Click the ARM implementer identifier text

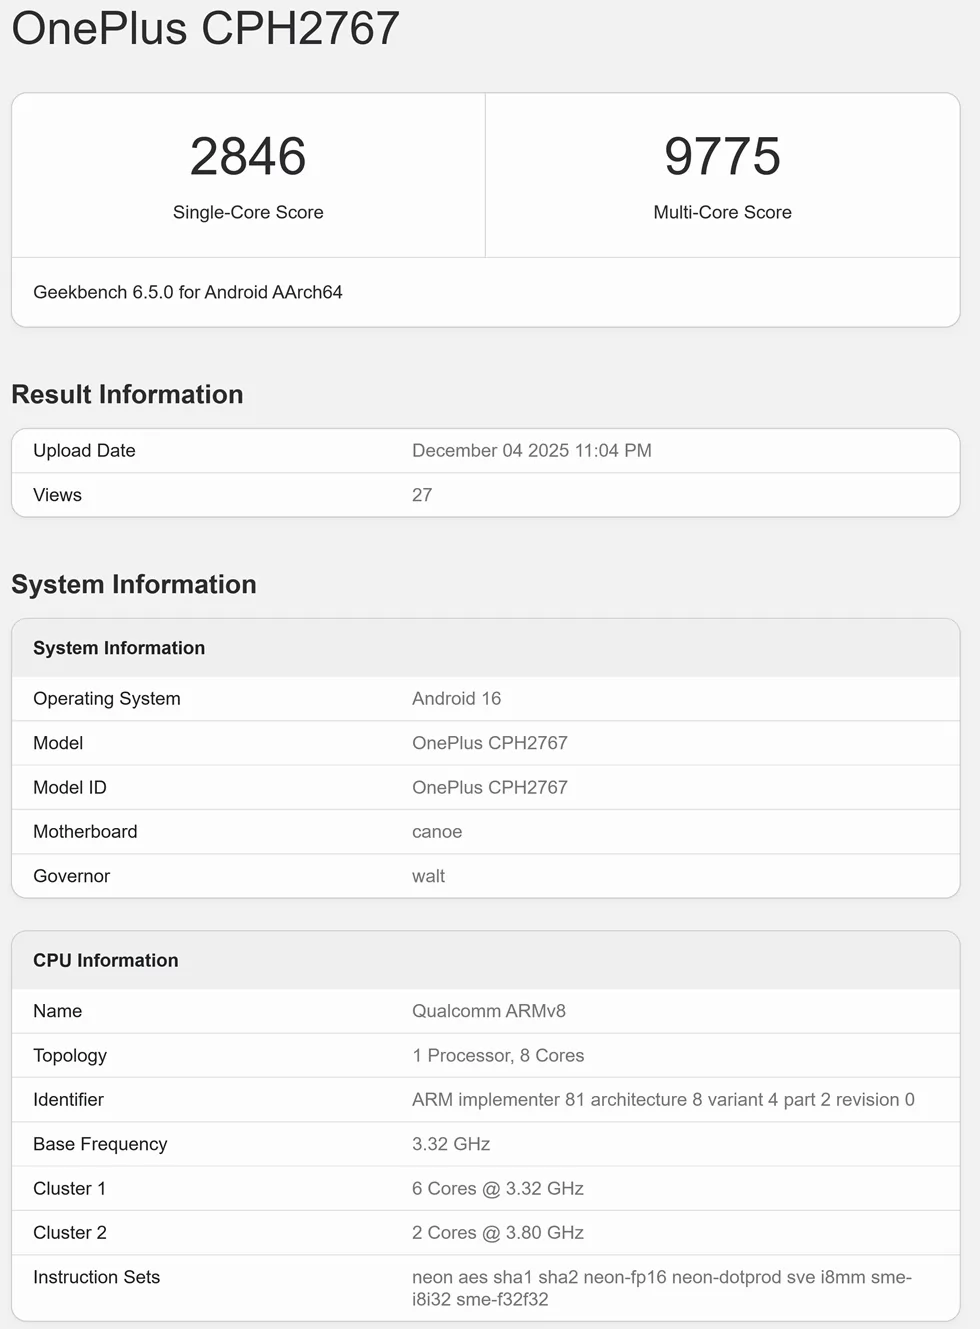(662, 1099)
